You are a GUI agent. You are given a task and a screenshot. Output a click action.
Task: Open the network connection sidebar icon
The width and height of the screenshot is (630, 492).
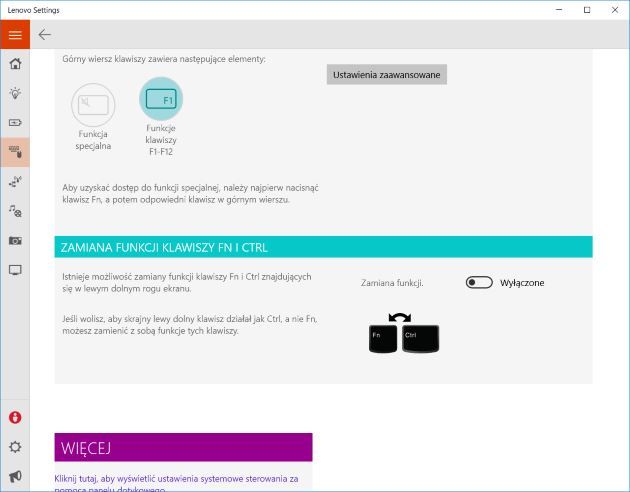click(15, 182)
